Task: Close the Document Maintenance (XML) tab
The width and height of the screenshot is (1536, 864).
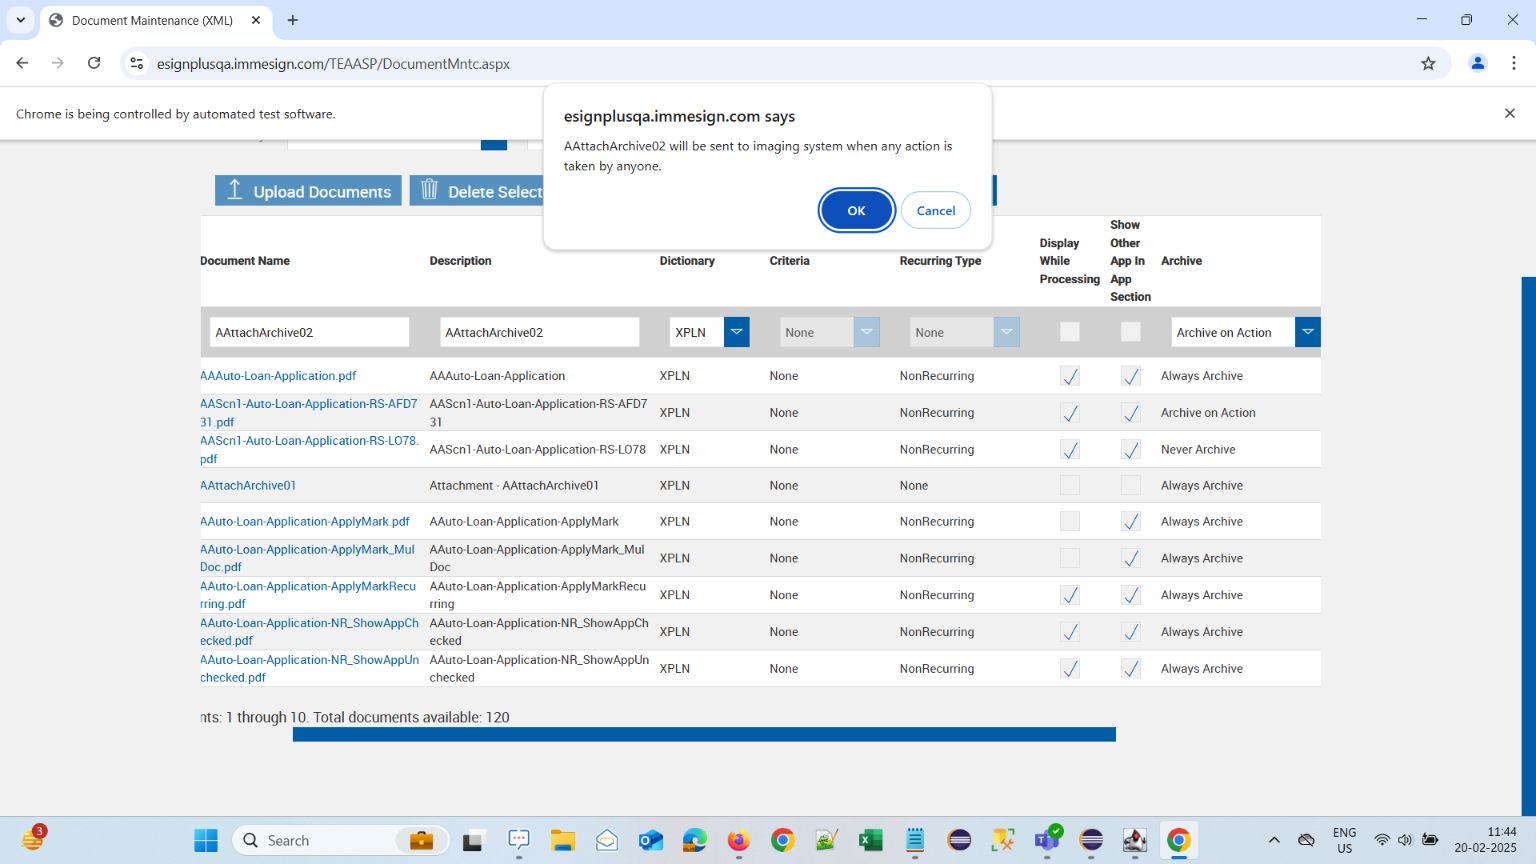Action: [x=256, y=20]
